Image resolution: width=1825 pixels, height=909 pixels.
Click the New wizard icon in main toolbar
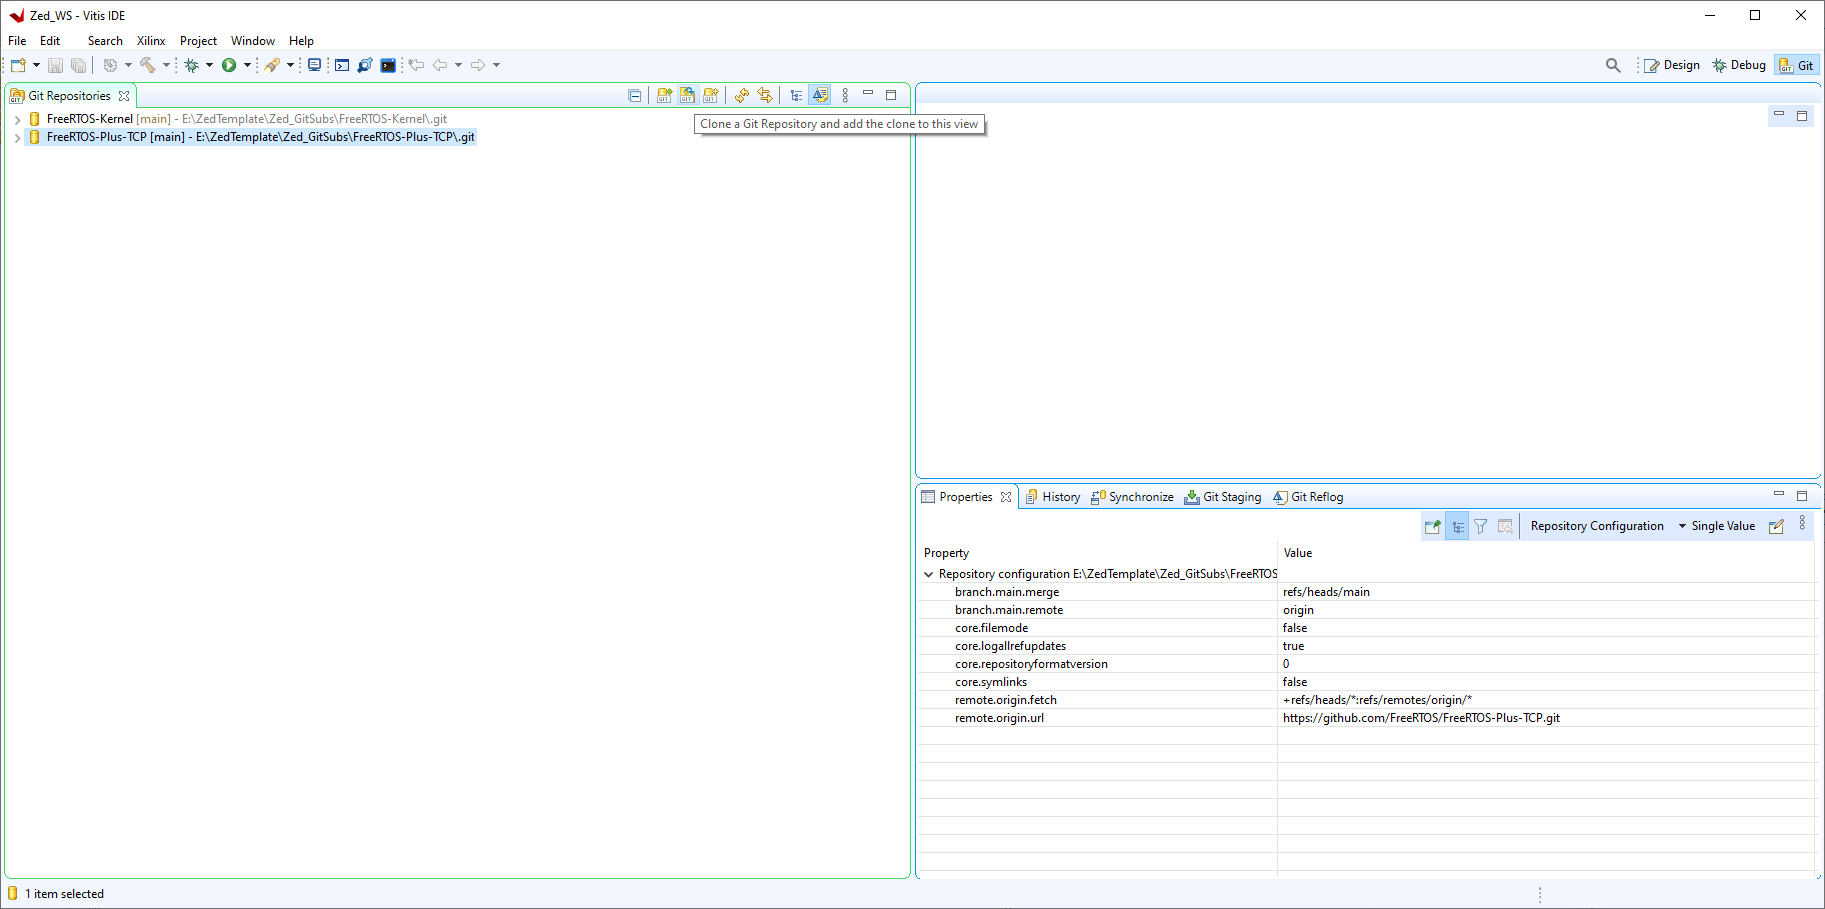18,65
